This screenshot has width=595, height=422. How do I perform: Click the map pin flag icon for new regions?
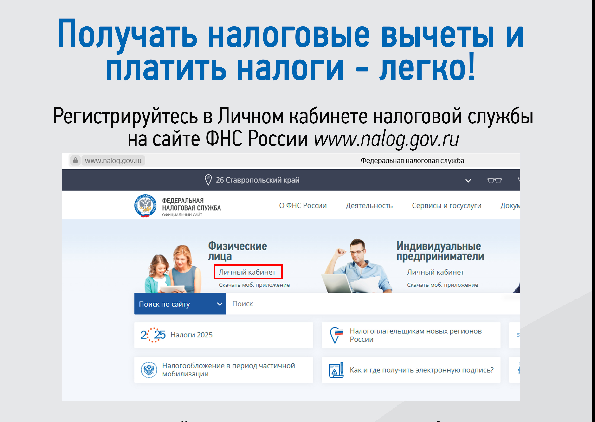point(336,335)
